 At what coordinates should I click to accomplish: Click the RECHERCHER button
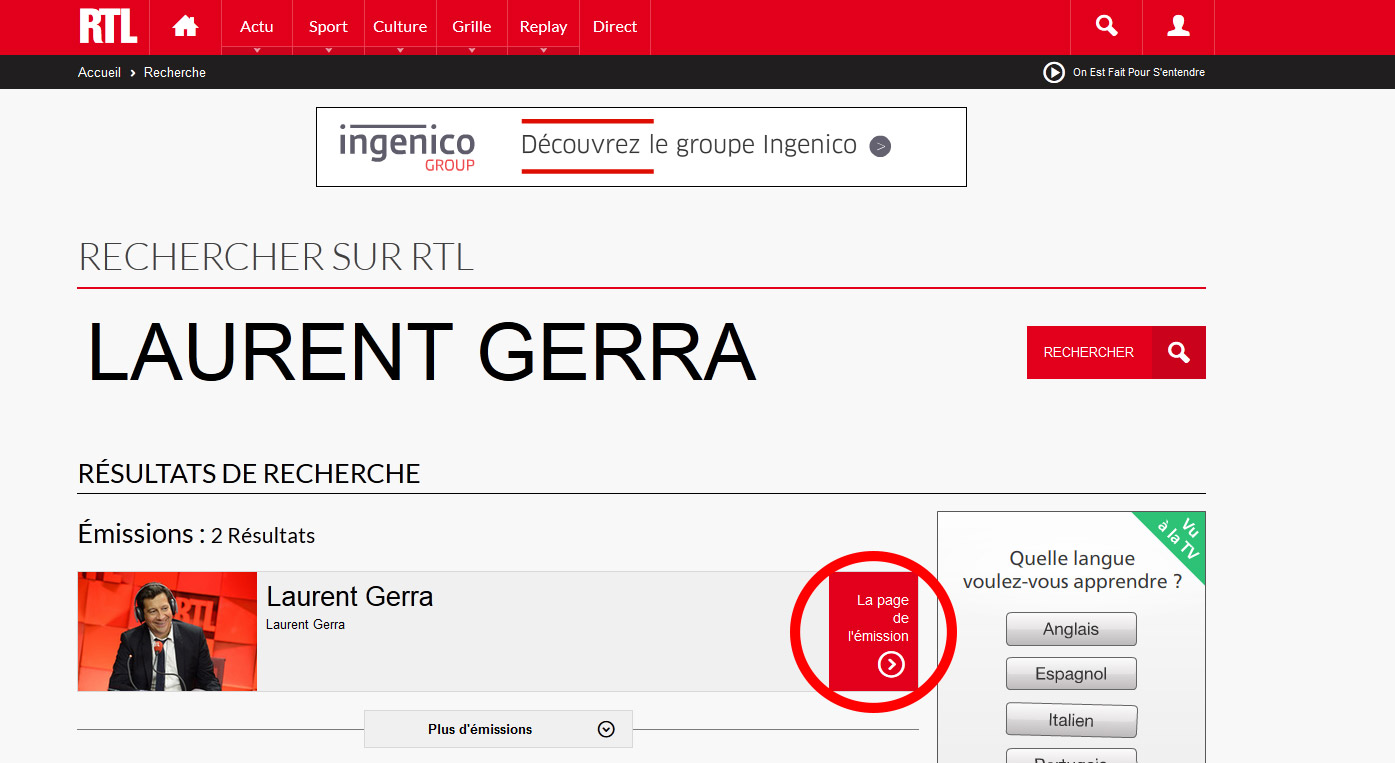1088,352
